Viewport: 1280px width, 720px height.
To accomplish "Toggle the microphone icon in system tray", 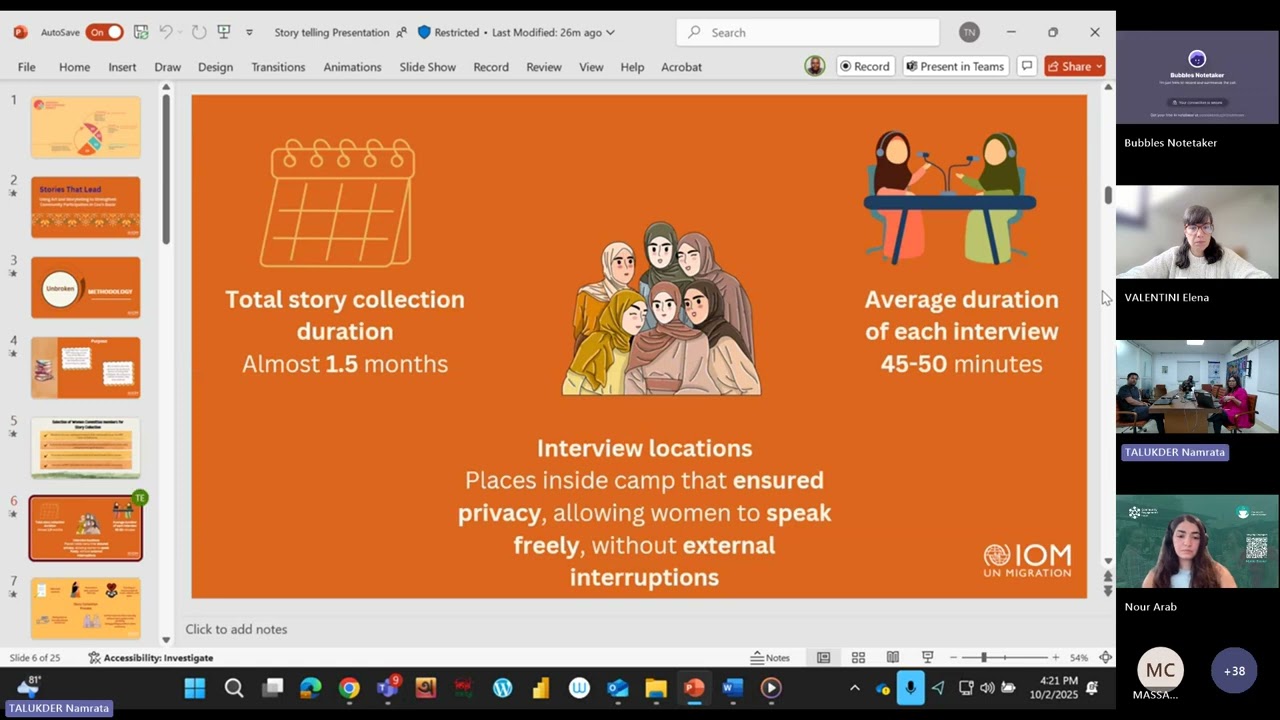I will click(910, 688).
